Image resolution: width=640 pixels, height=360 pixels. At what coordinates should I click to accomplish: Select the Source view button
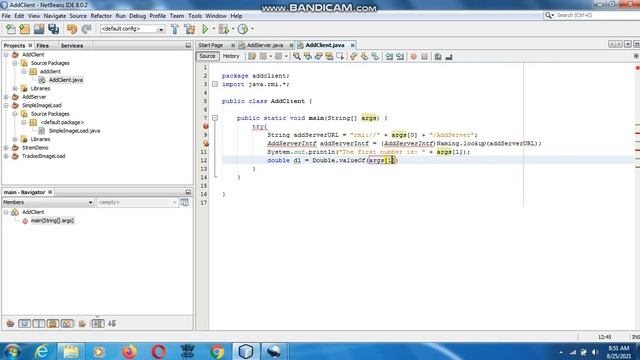[x=207, y=56]
